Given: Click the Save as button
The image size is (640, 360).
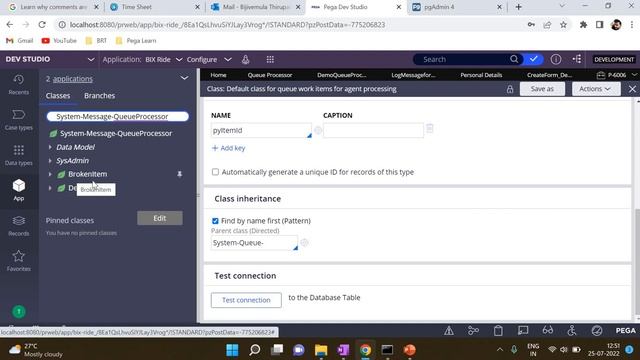Looking at the screenshot, I should [542, 89].
